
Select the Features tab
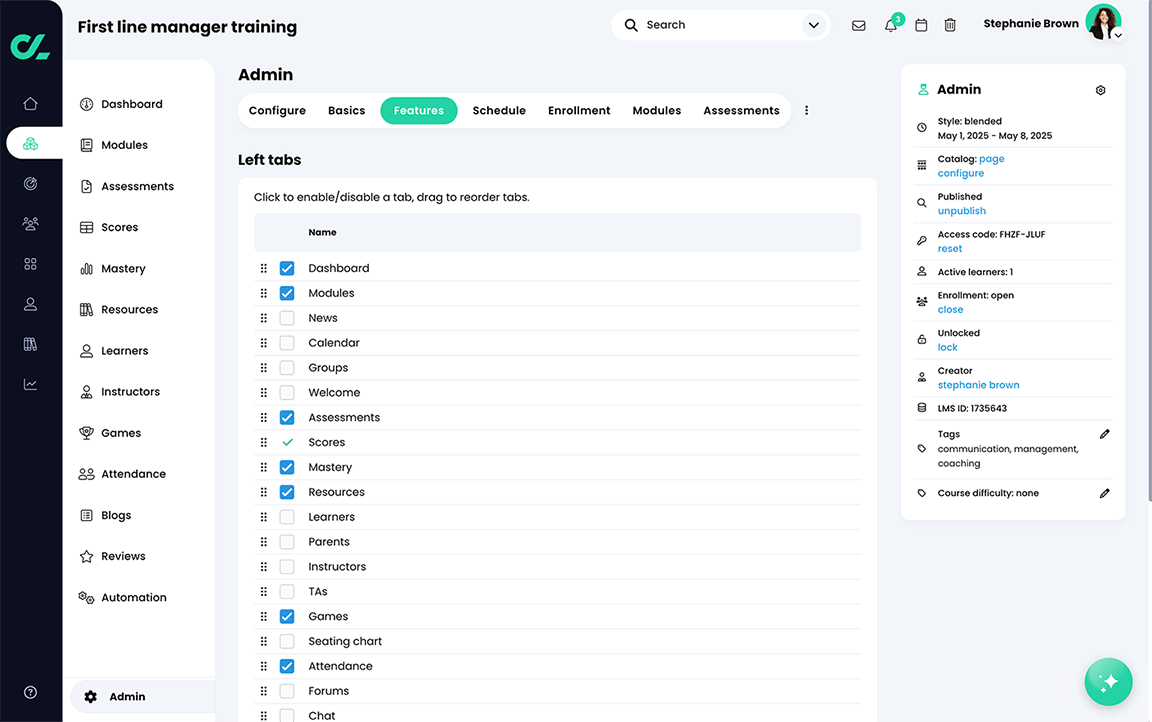[419, 110]
